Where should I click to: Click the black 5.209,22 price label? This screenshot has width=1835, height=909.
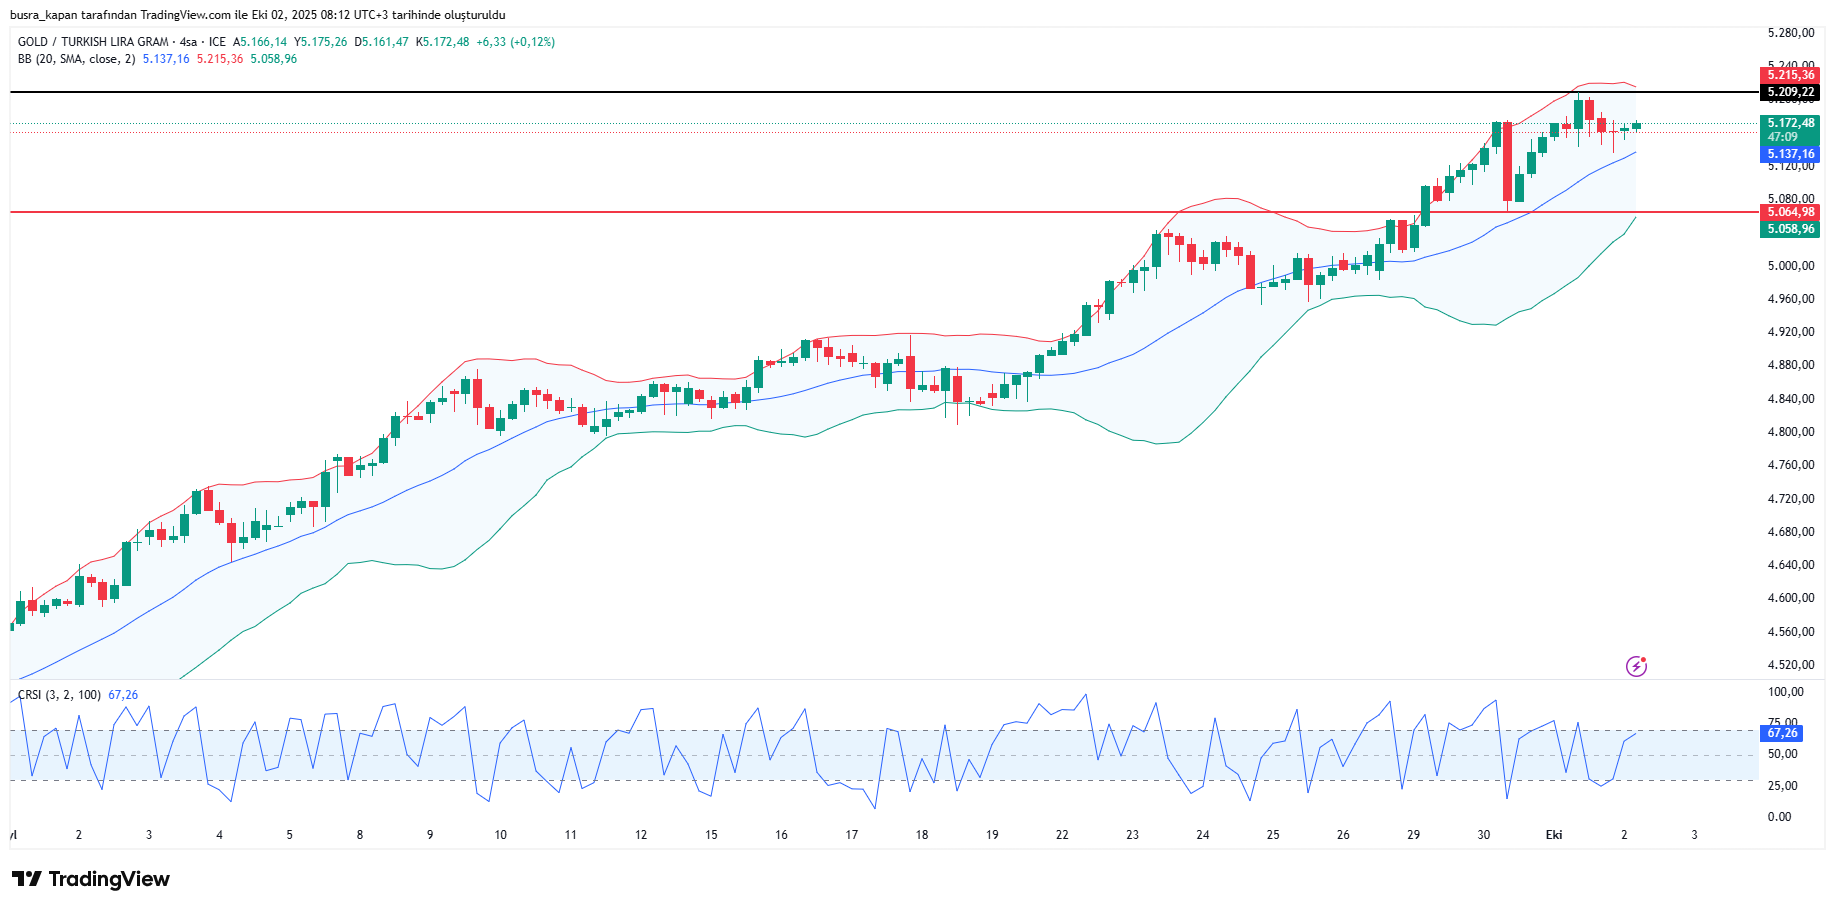(x=1789, y=92)
